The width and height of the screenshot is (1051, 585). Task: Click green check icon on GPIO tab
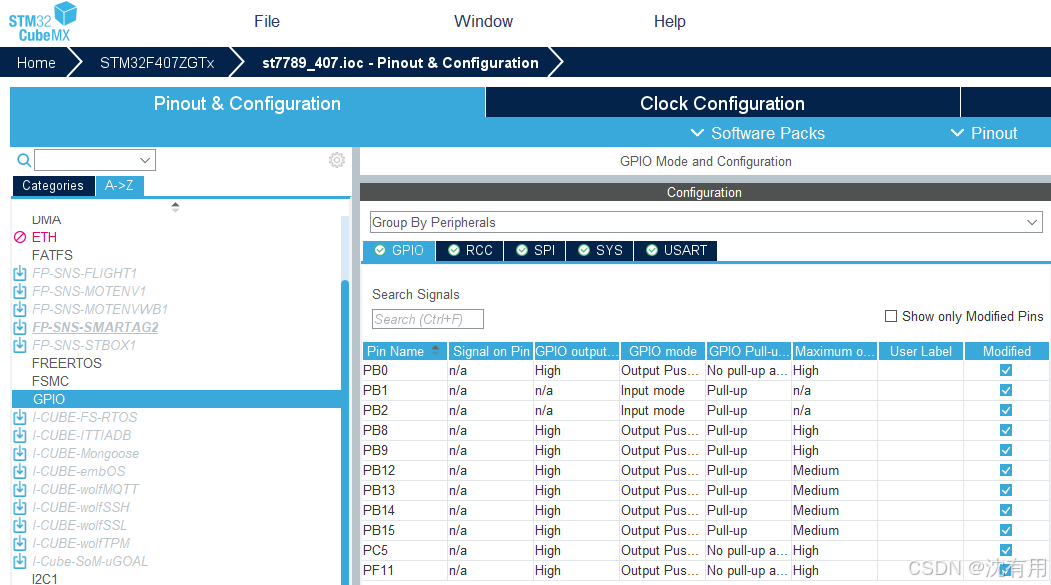point(380,250)
